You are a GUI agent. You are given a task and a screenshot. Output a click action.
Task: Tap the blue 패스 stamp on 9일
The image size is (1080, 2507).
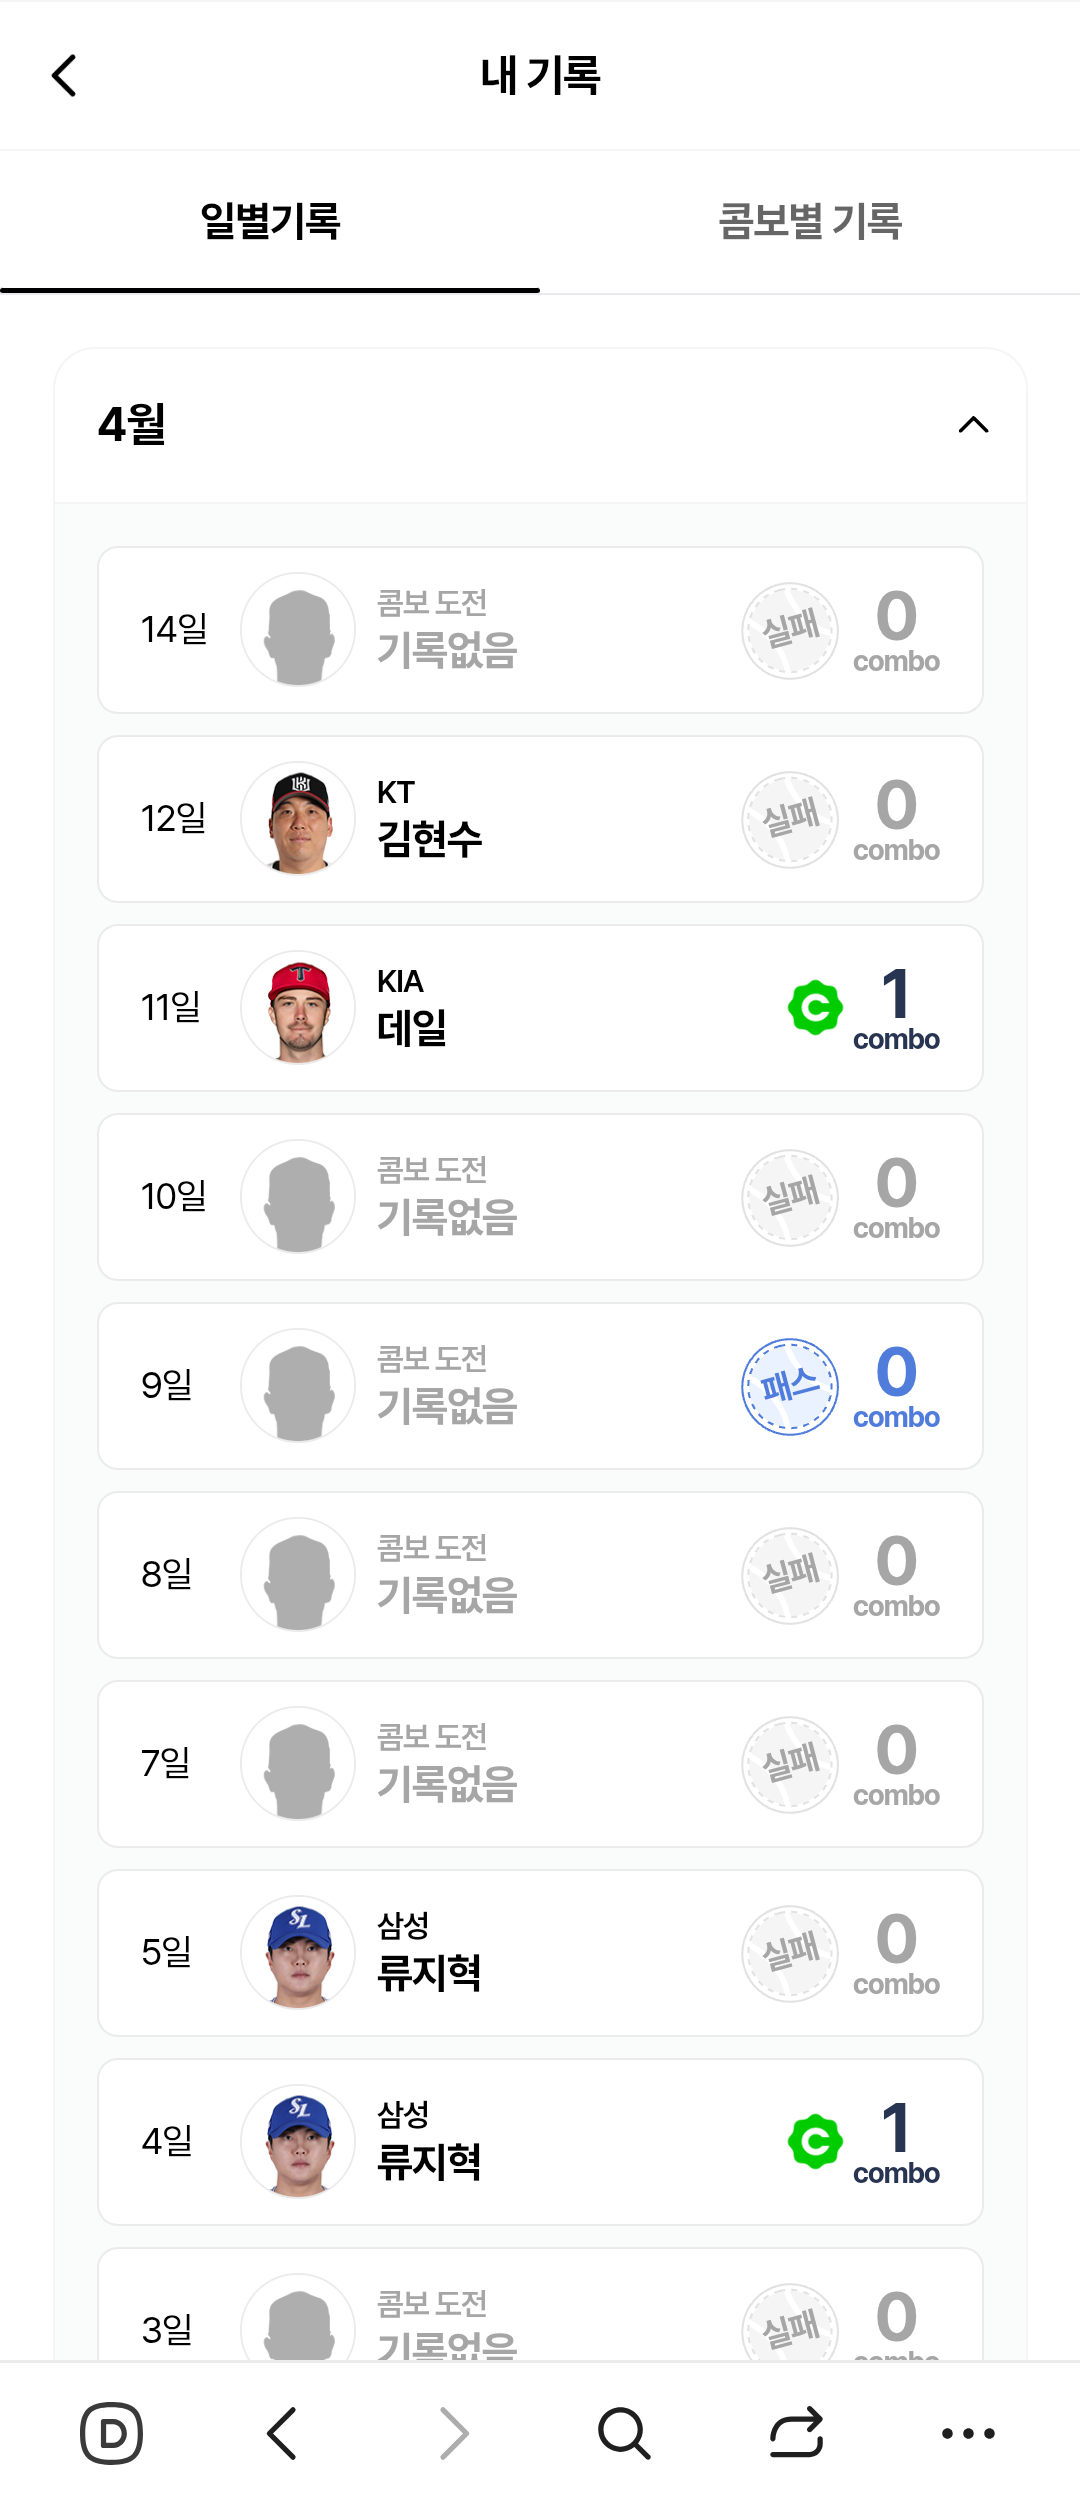[x=790, y=1386]
